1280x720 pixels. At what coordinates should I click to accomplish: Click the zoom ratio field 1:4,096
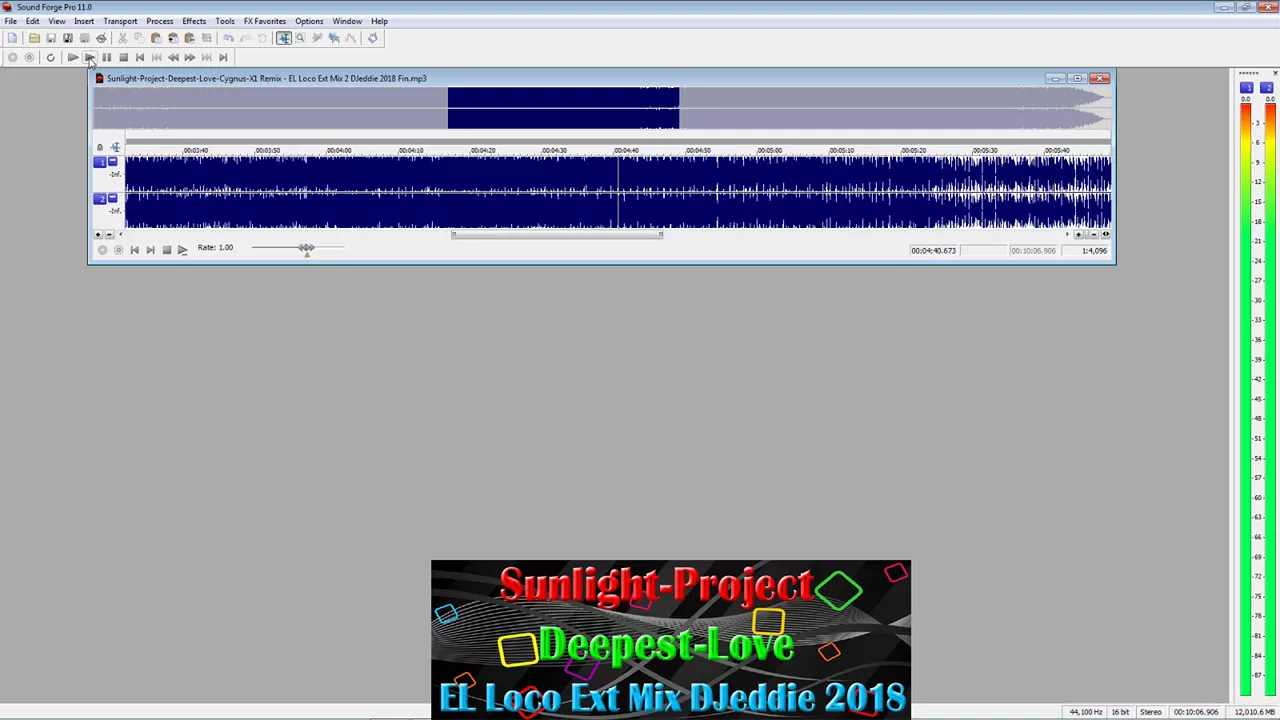click(x=1085, y=251)
